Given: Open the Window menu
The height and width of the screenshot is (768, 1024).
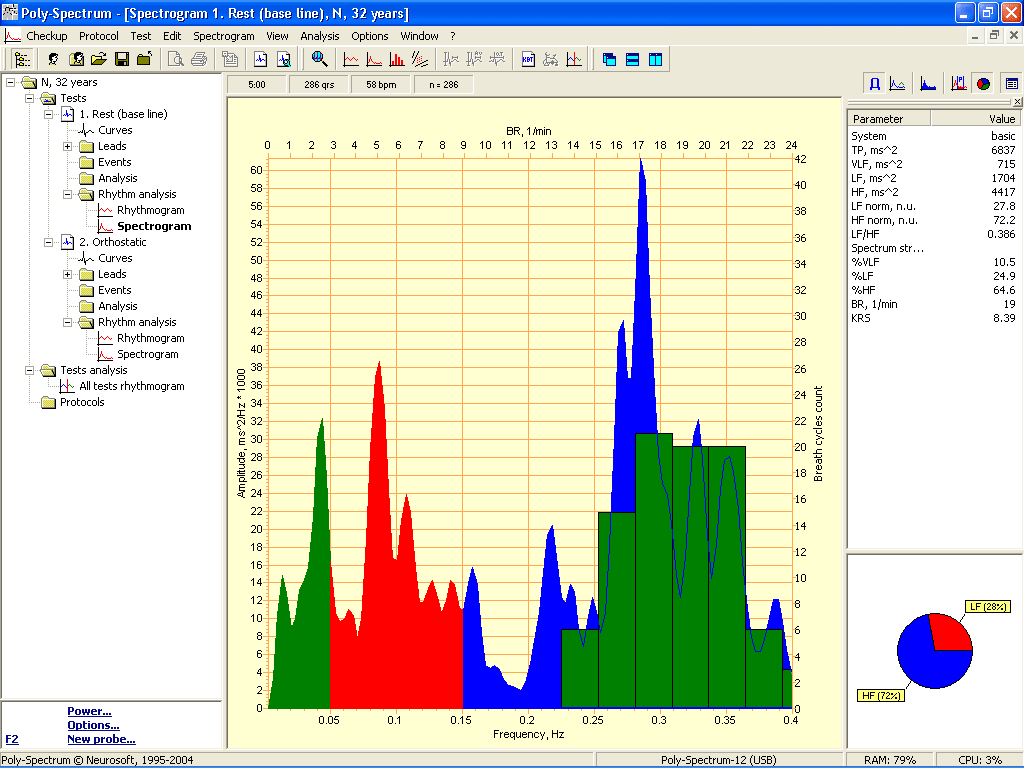Looking at the screenshot, I should (419, 36).
